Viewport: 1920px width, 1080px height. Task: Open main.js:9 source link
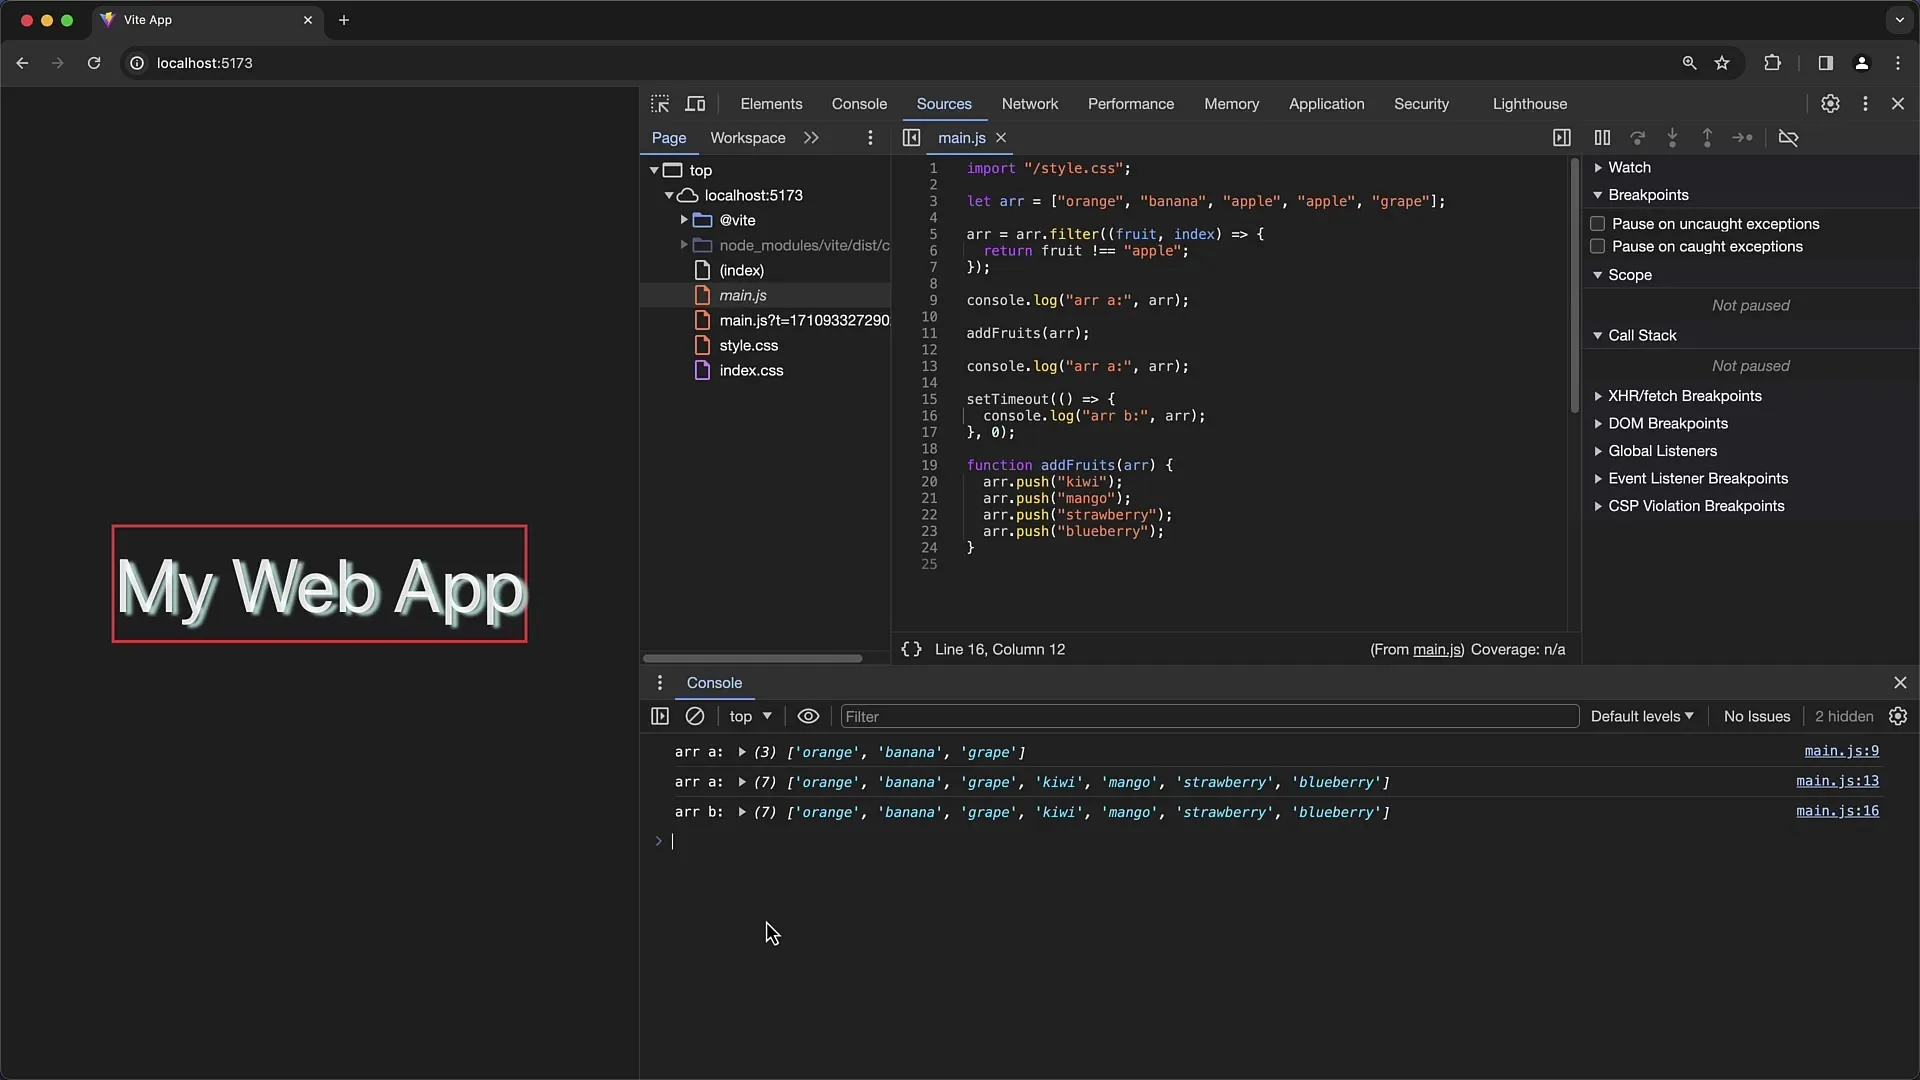1841,751
